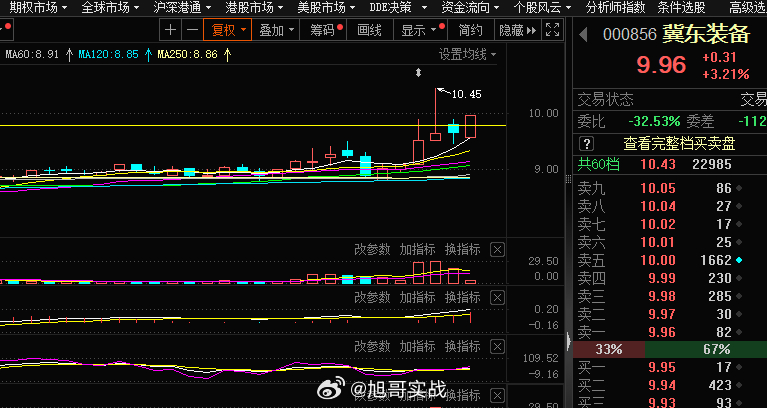Click the up-down marker above candlesticks
767x408 pixels.
[x=418, y=73]
